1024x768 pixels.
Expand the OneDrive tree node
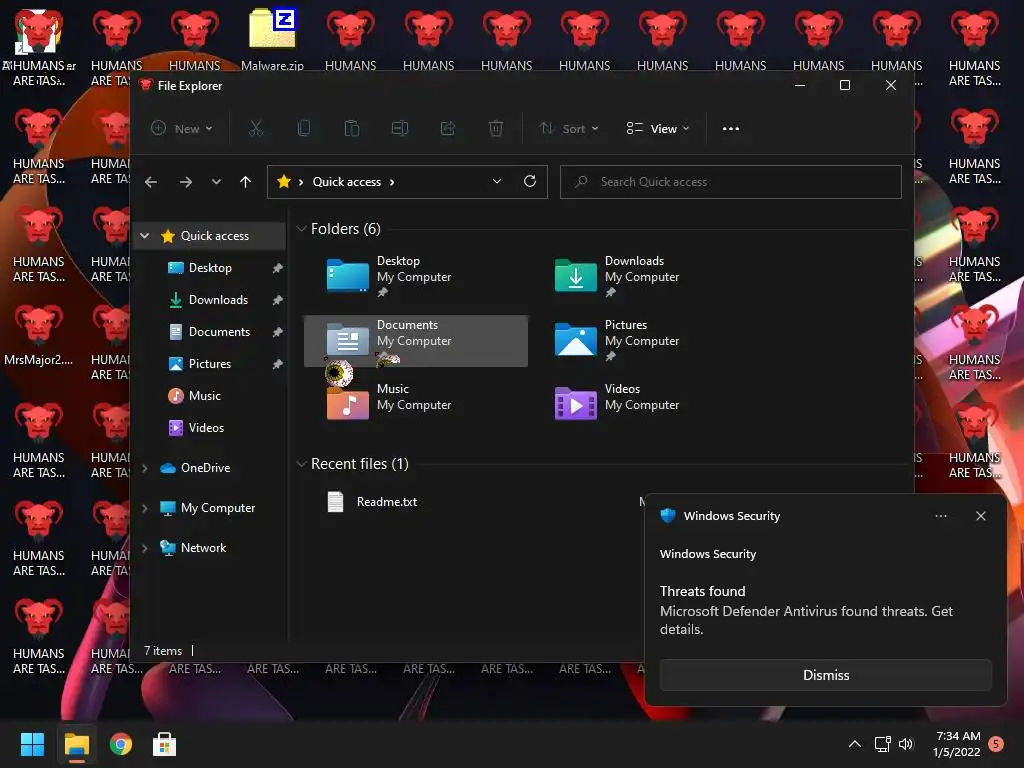[145, 468]
